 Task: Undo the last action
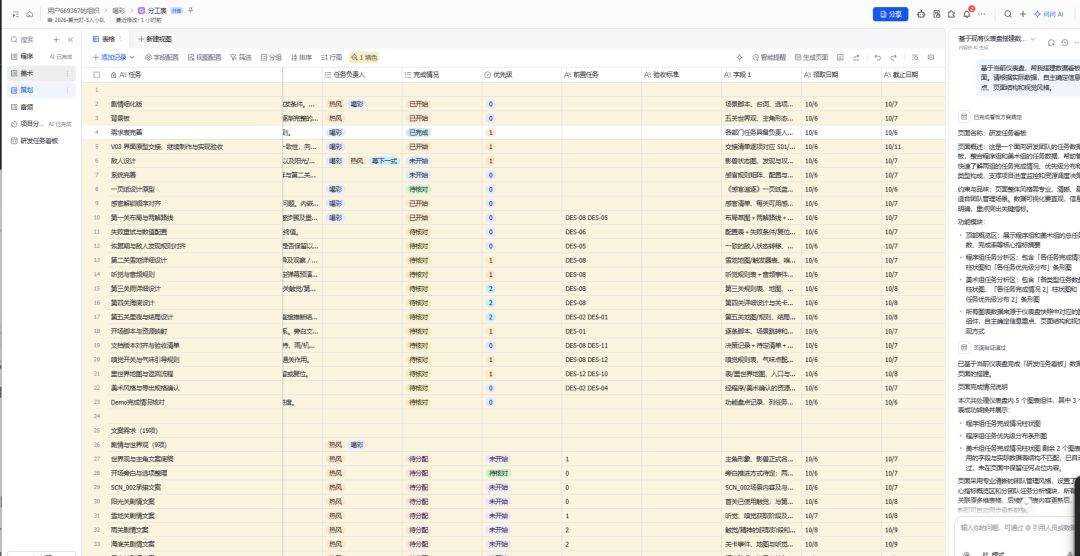(878, 57)
